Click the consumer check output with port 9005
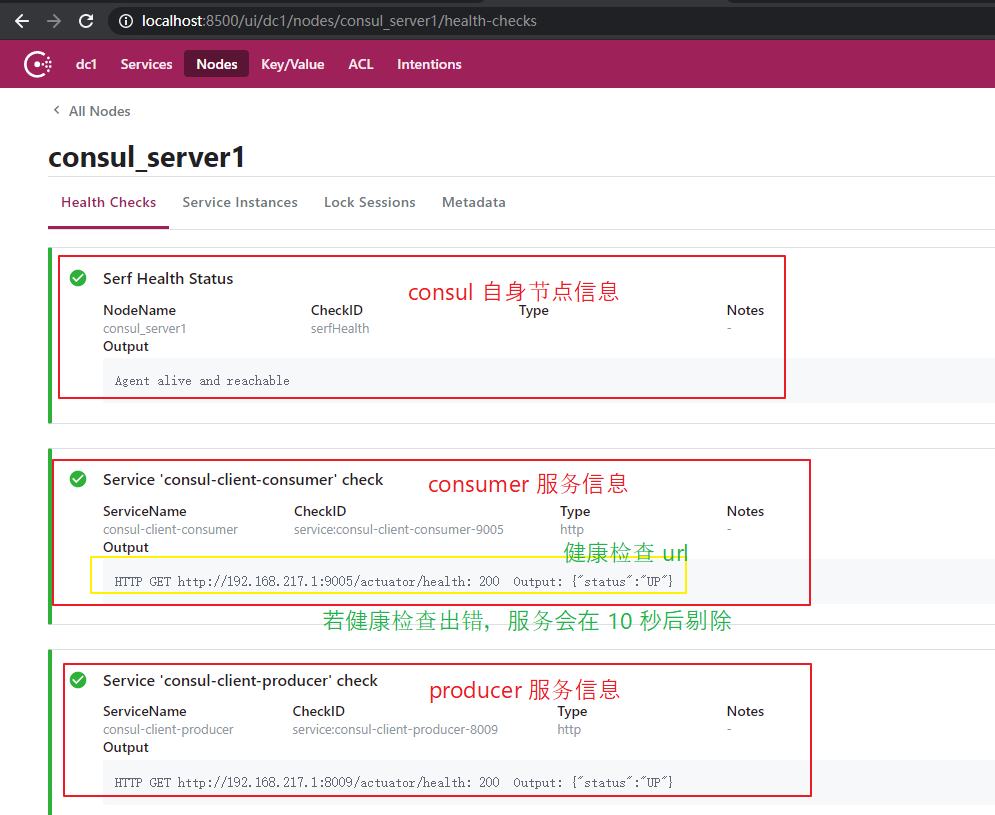 (393, 581)
